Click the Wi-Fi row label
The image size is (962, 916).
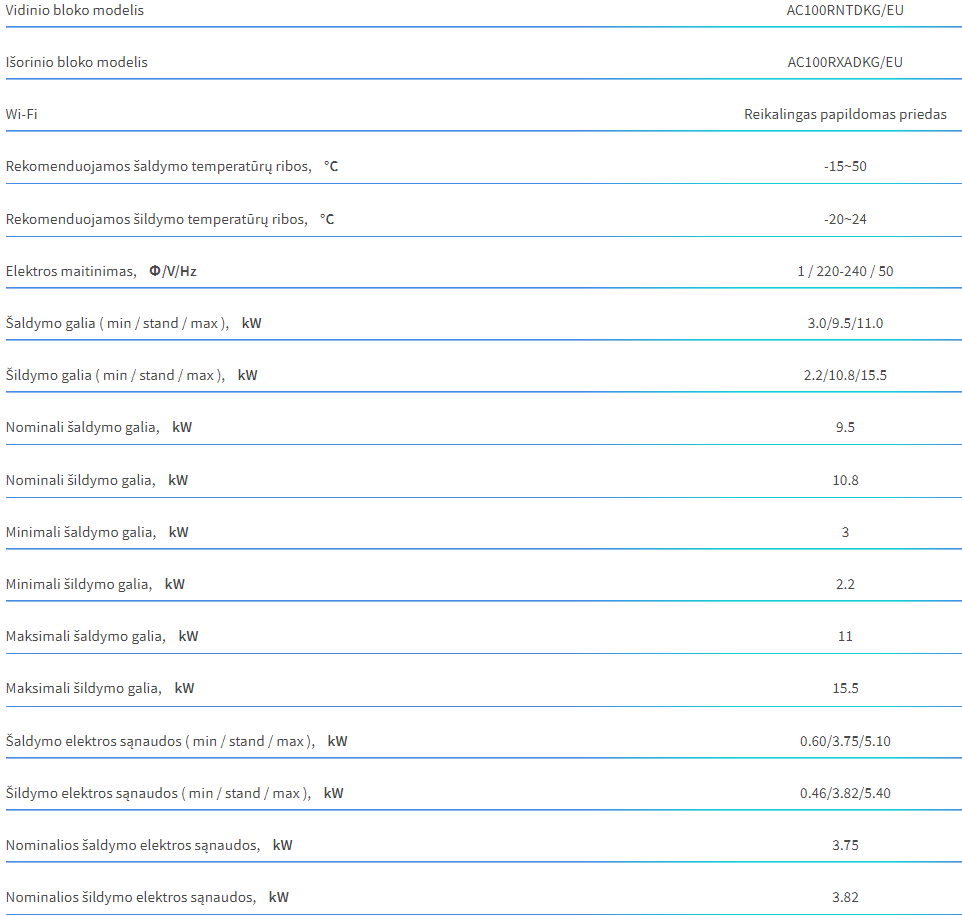click(21, 114)
